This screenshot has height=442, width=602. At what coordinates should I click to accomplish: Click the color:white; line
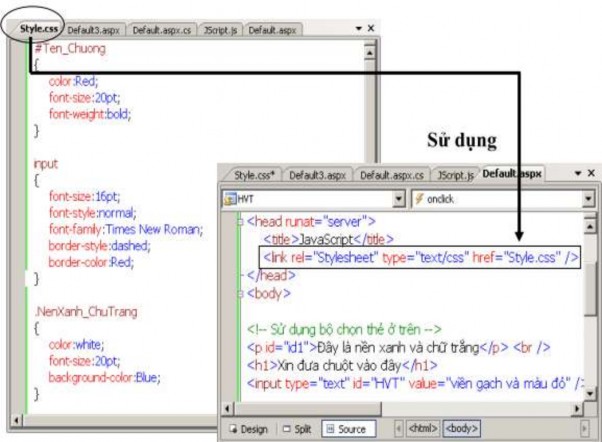tap(76, 344)
